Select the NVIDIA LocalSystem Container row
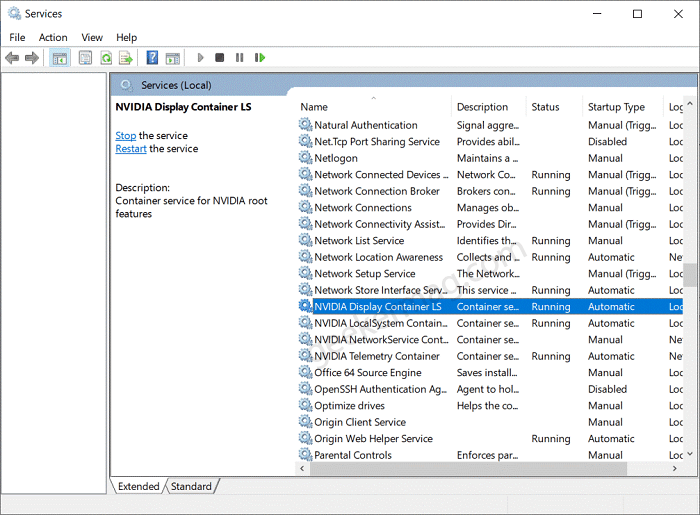The height and width of the screenshot is (515, 700). pyautogui.click(x=490, y=323)
